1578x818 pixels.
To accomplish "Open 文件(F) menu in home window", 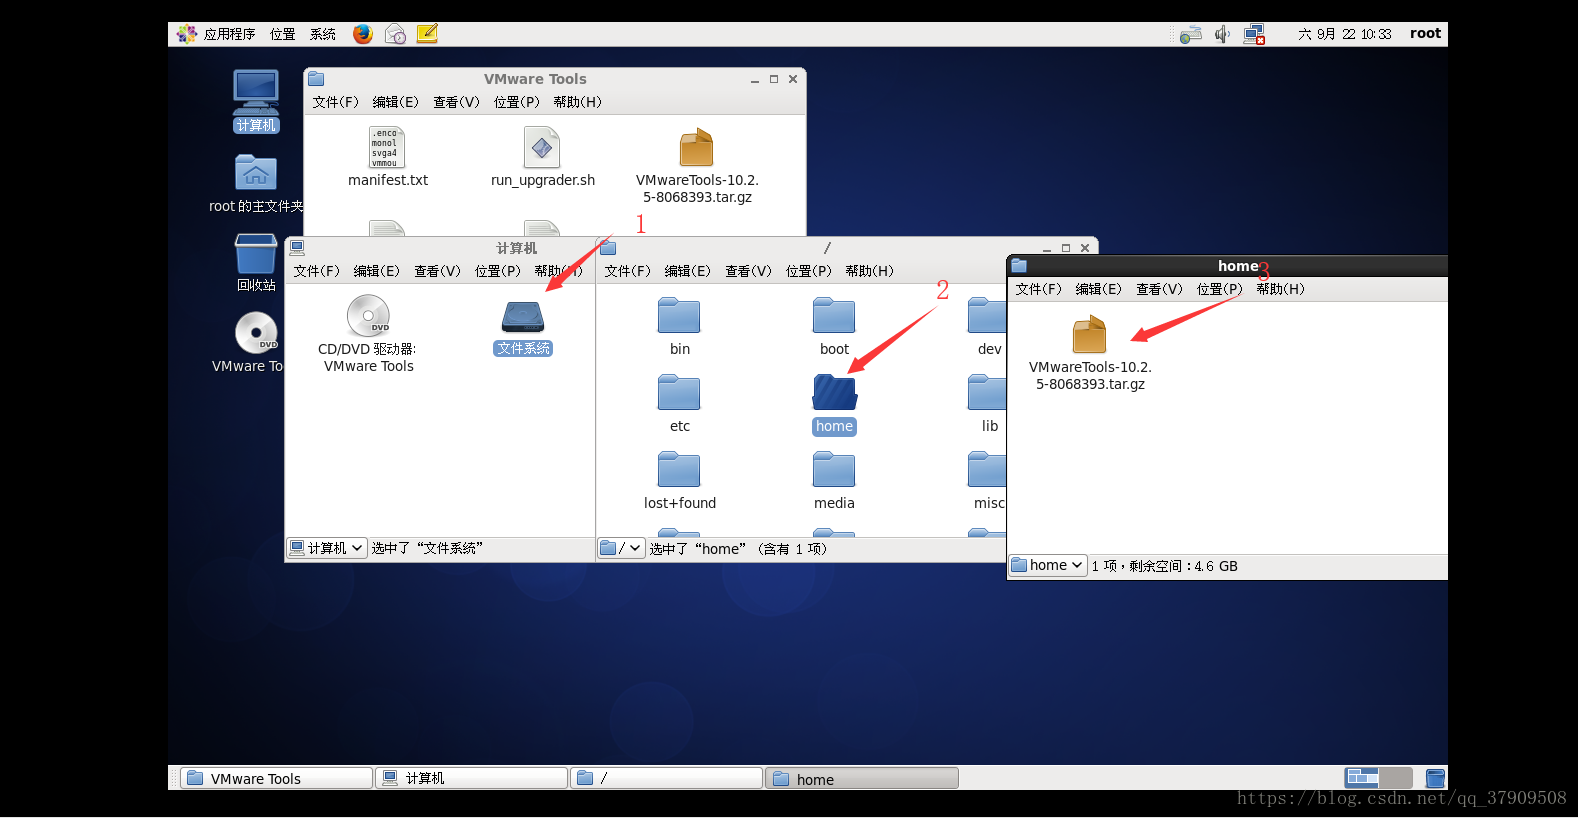I will (x=1038, y=289).
